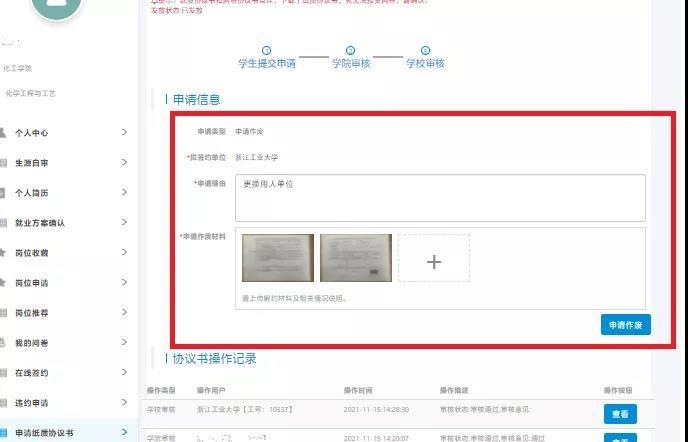Expand the chevron beside 我的问卷
Viewport: 688px width, 442px height.
124,342
